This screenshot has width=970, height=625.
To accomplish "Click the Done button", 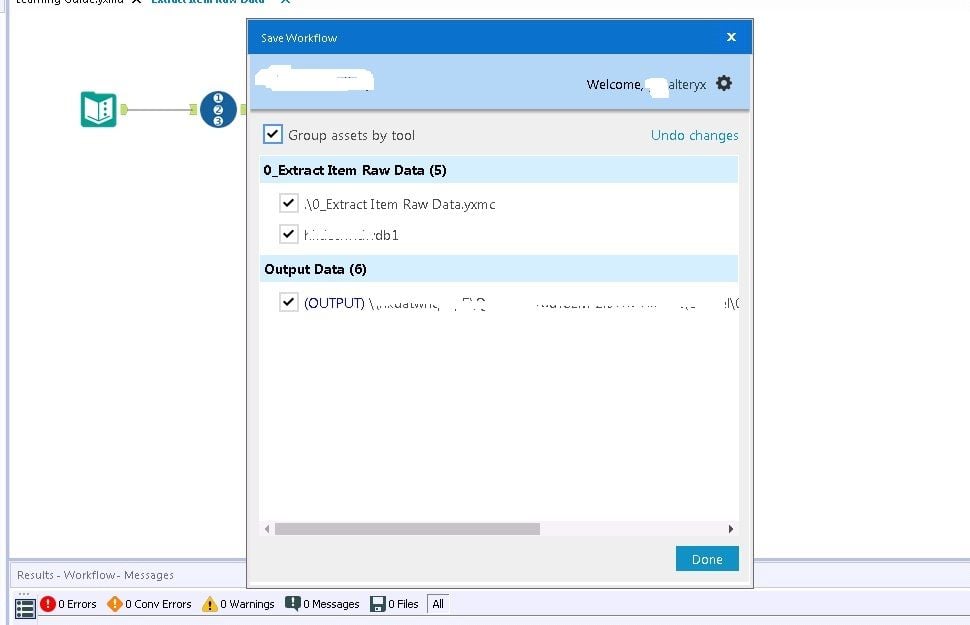I will pyautogui.click(x=707, y=559).
